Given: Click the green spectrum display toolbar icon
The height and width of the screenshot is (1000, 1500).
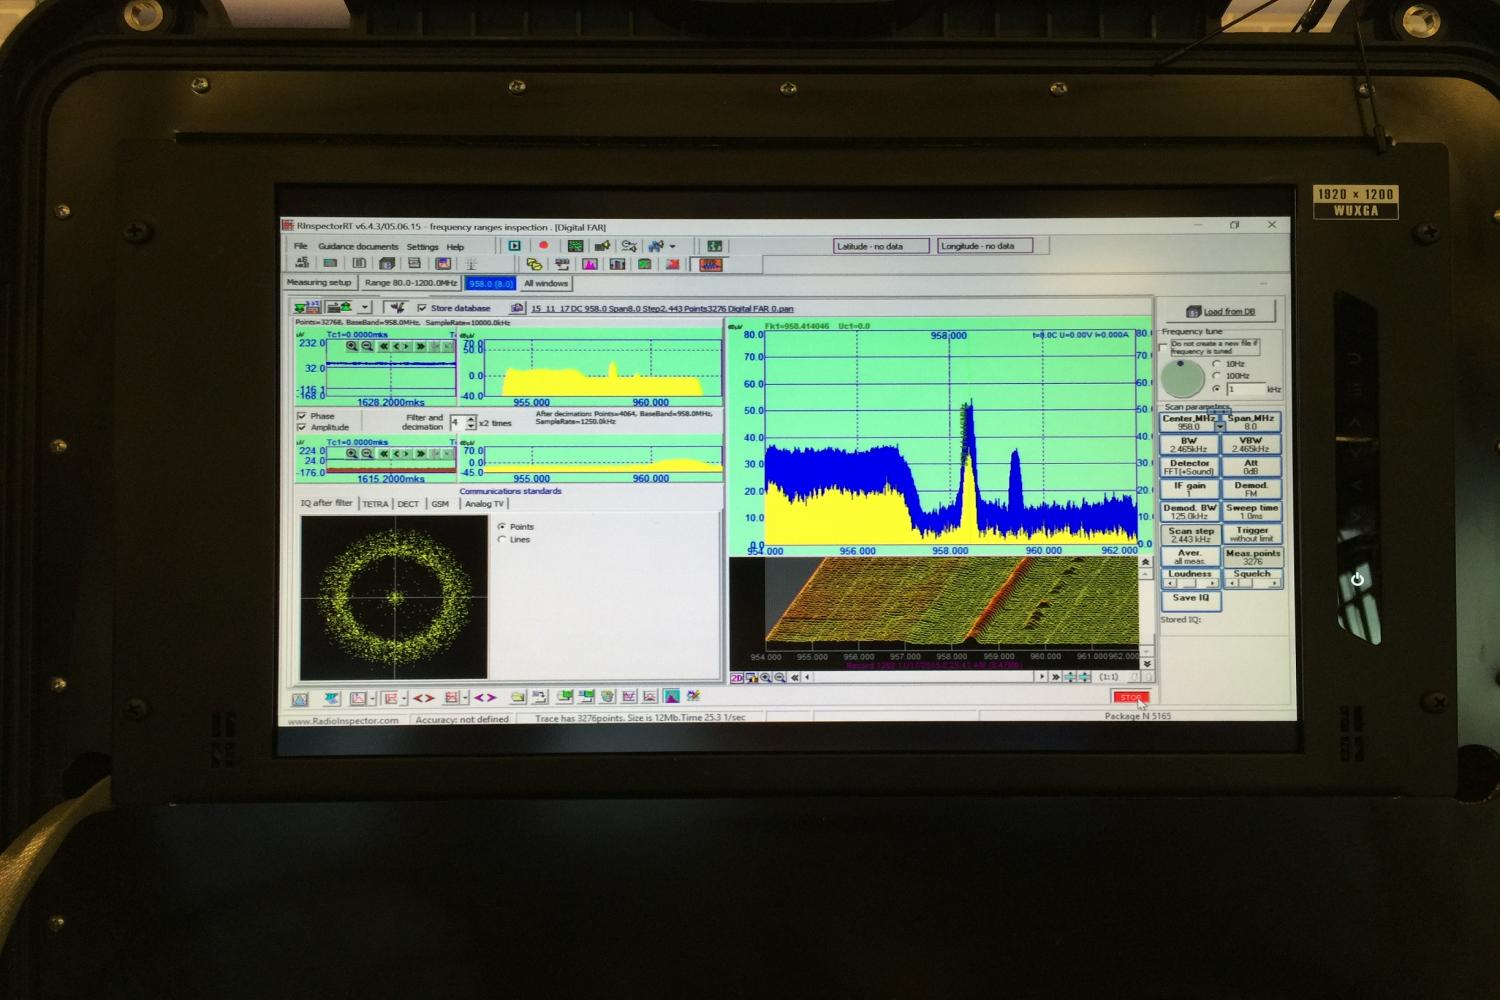Looking at the screenshot, I should 576,245.
